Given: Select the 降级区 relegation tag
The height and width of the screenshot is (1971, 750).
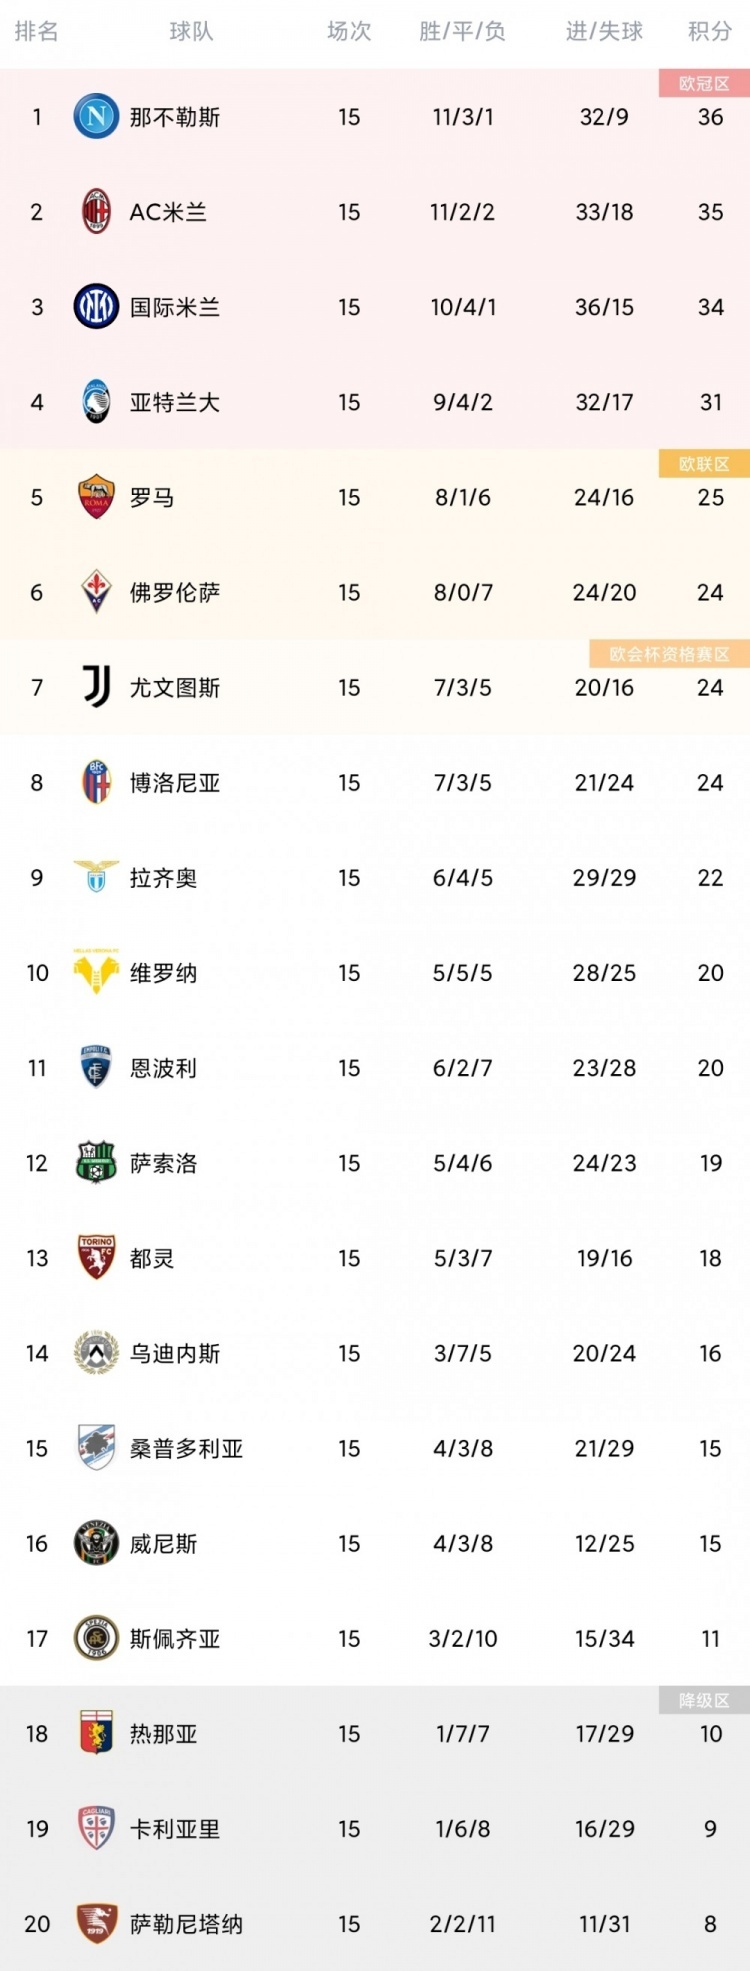Looking at the screenshot, I should point(704,1700).
